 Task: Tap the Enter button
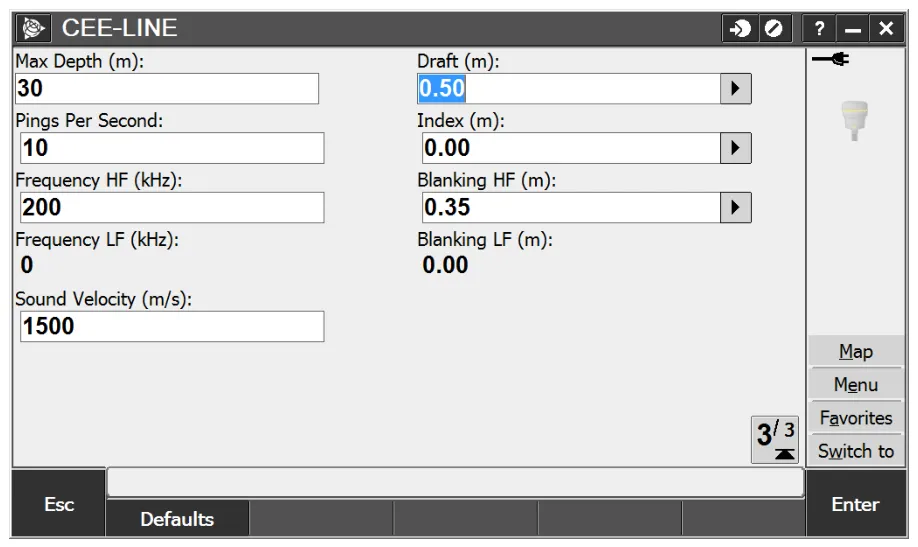click(x=855, y=504)
